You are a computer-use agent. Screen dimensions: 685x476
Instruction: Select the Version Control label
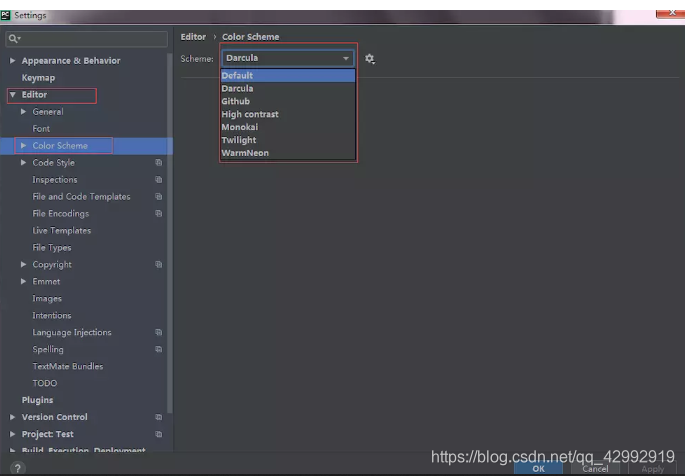(x=55, y=417)
